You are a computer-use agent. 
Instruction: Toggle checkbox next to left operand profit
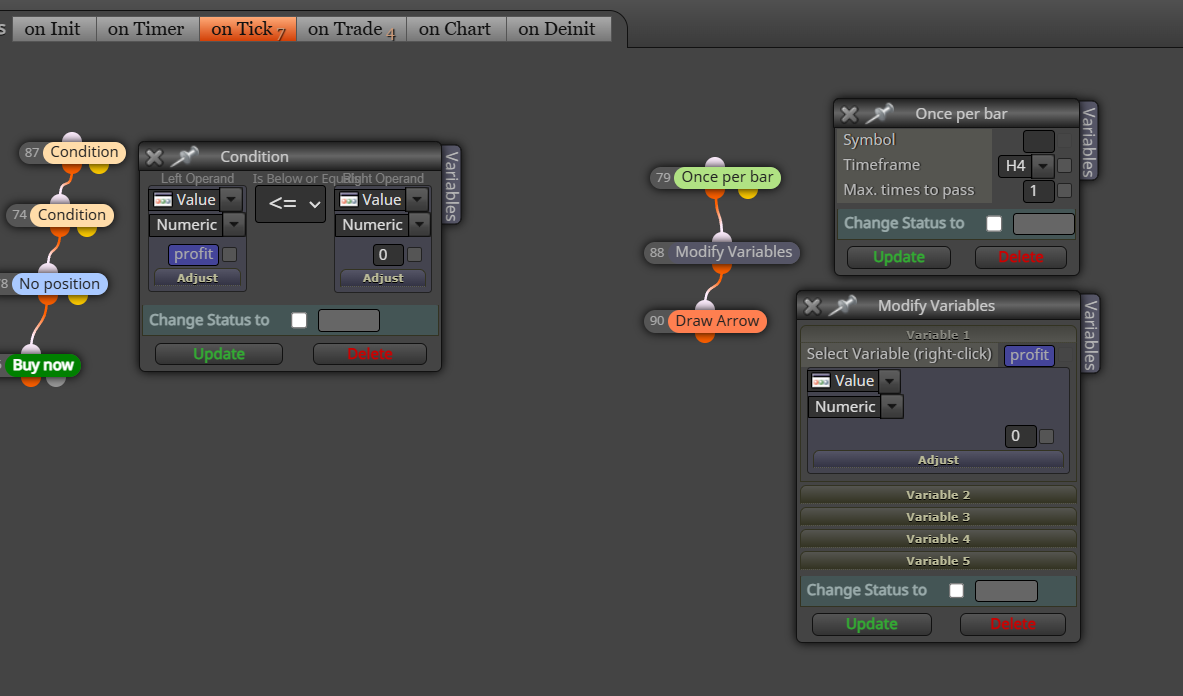[229, 255]
